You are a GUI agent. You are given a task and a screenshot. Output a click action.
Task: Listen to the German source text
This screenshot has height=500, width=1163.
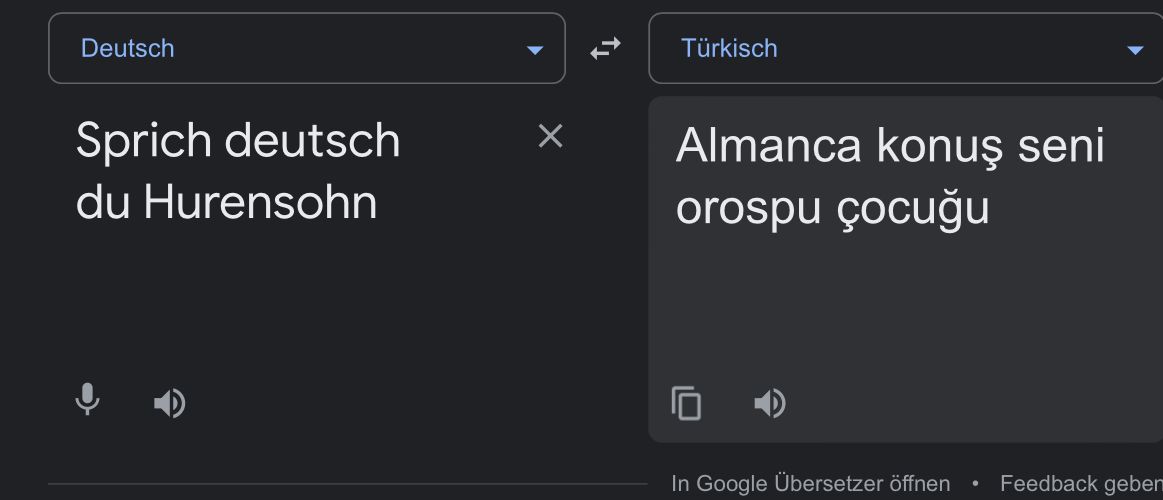coord(169,403)
